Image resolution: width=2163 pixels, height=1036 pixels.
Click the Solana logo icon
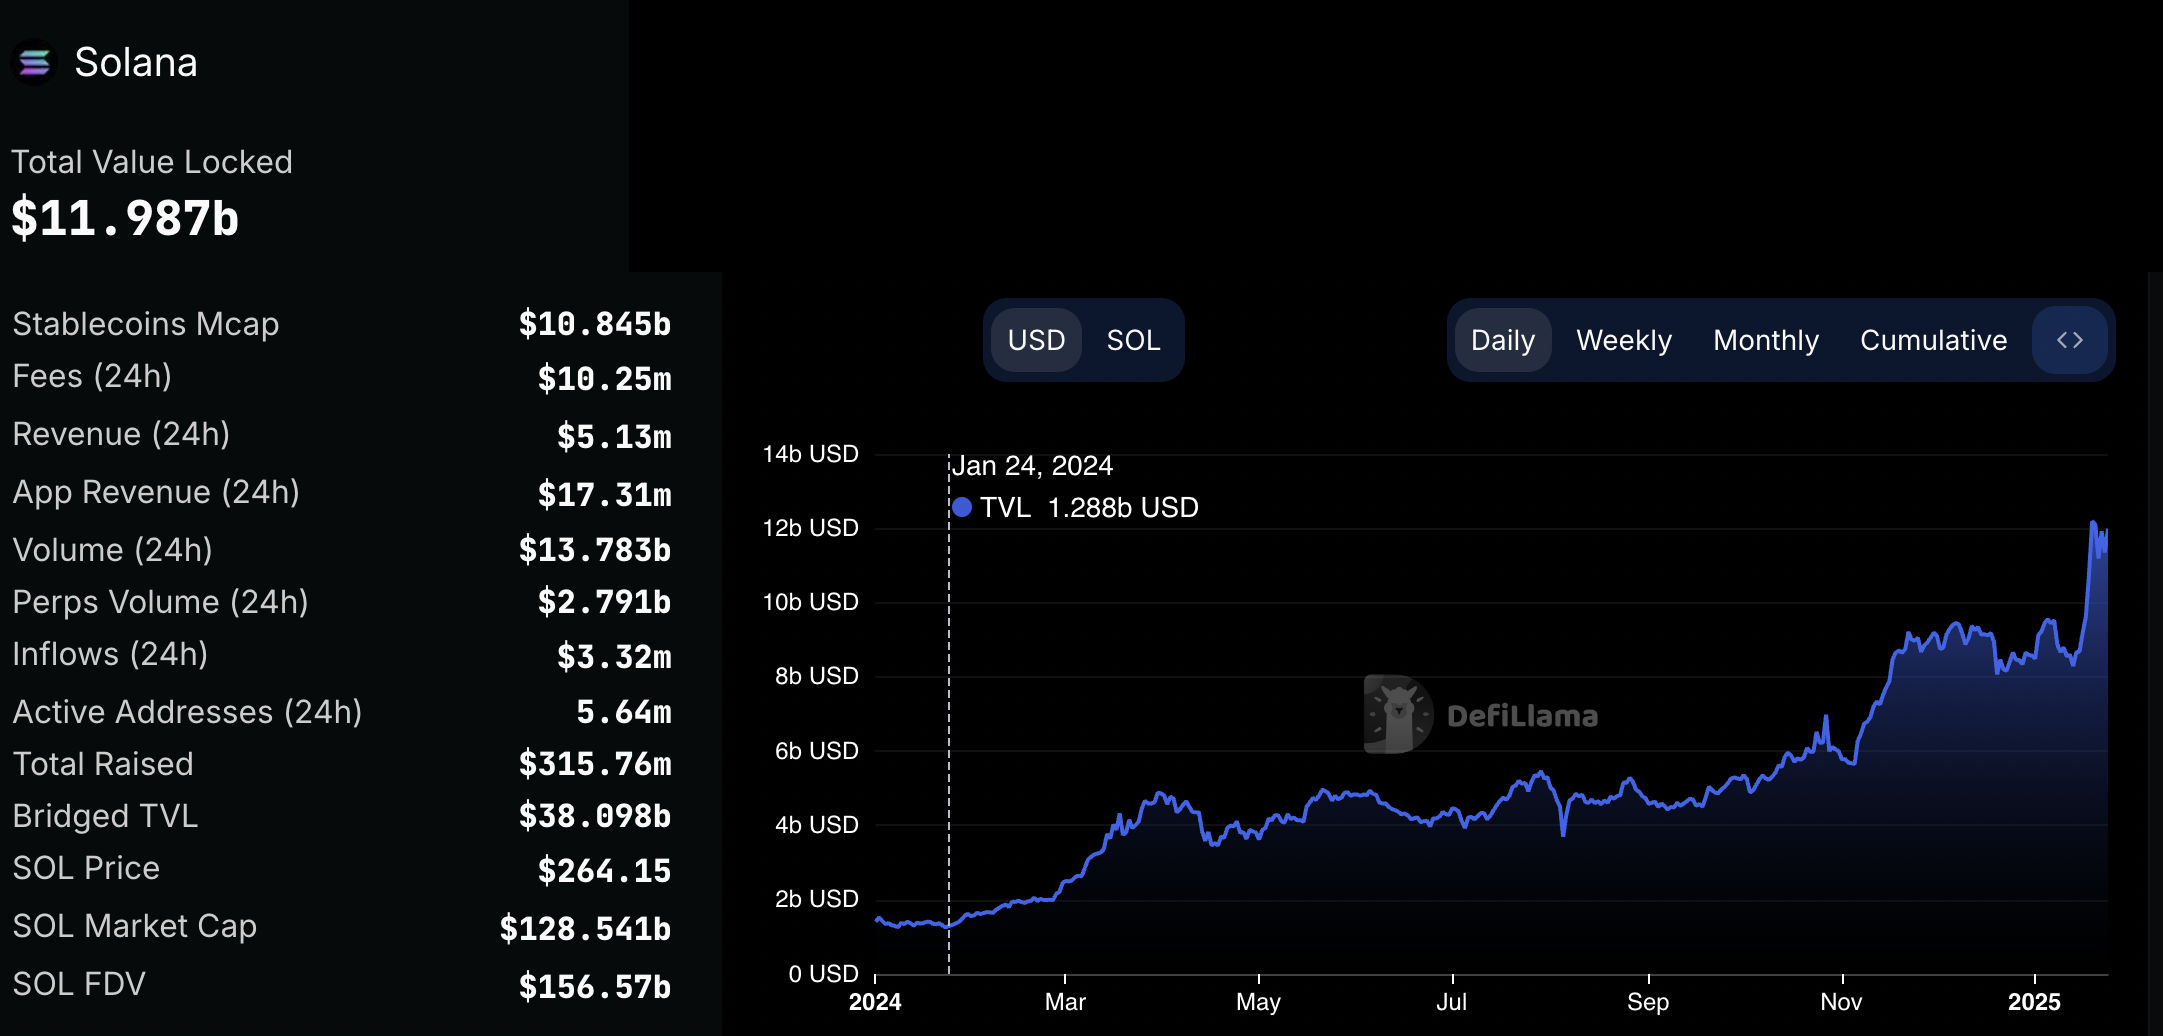[34, 63]
